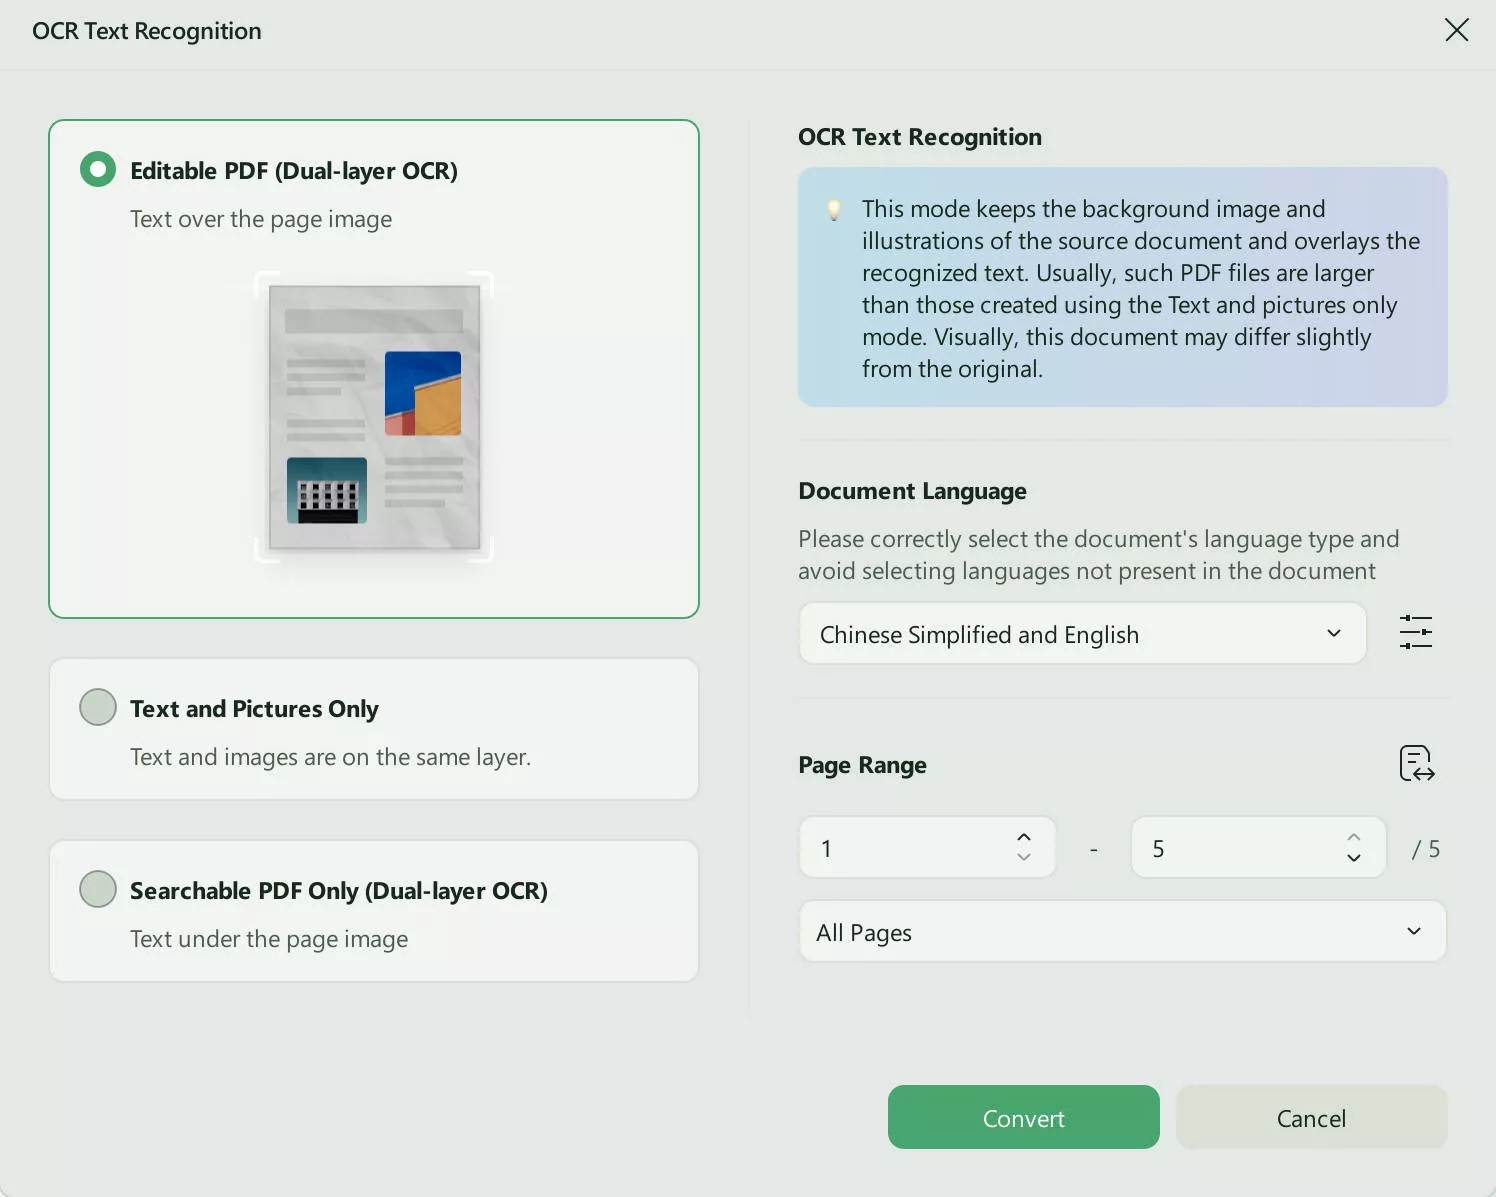Click Cancel to dismiss the dialog
Screen dimensions: 1496x1197
[1311, 1117]
